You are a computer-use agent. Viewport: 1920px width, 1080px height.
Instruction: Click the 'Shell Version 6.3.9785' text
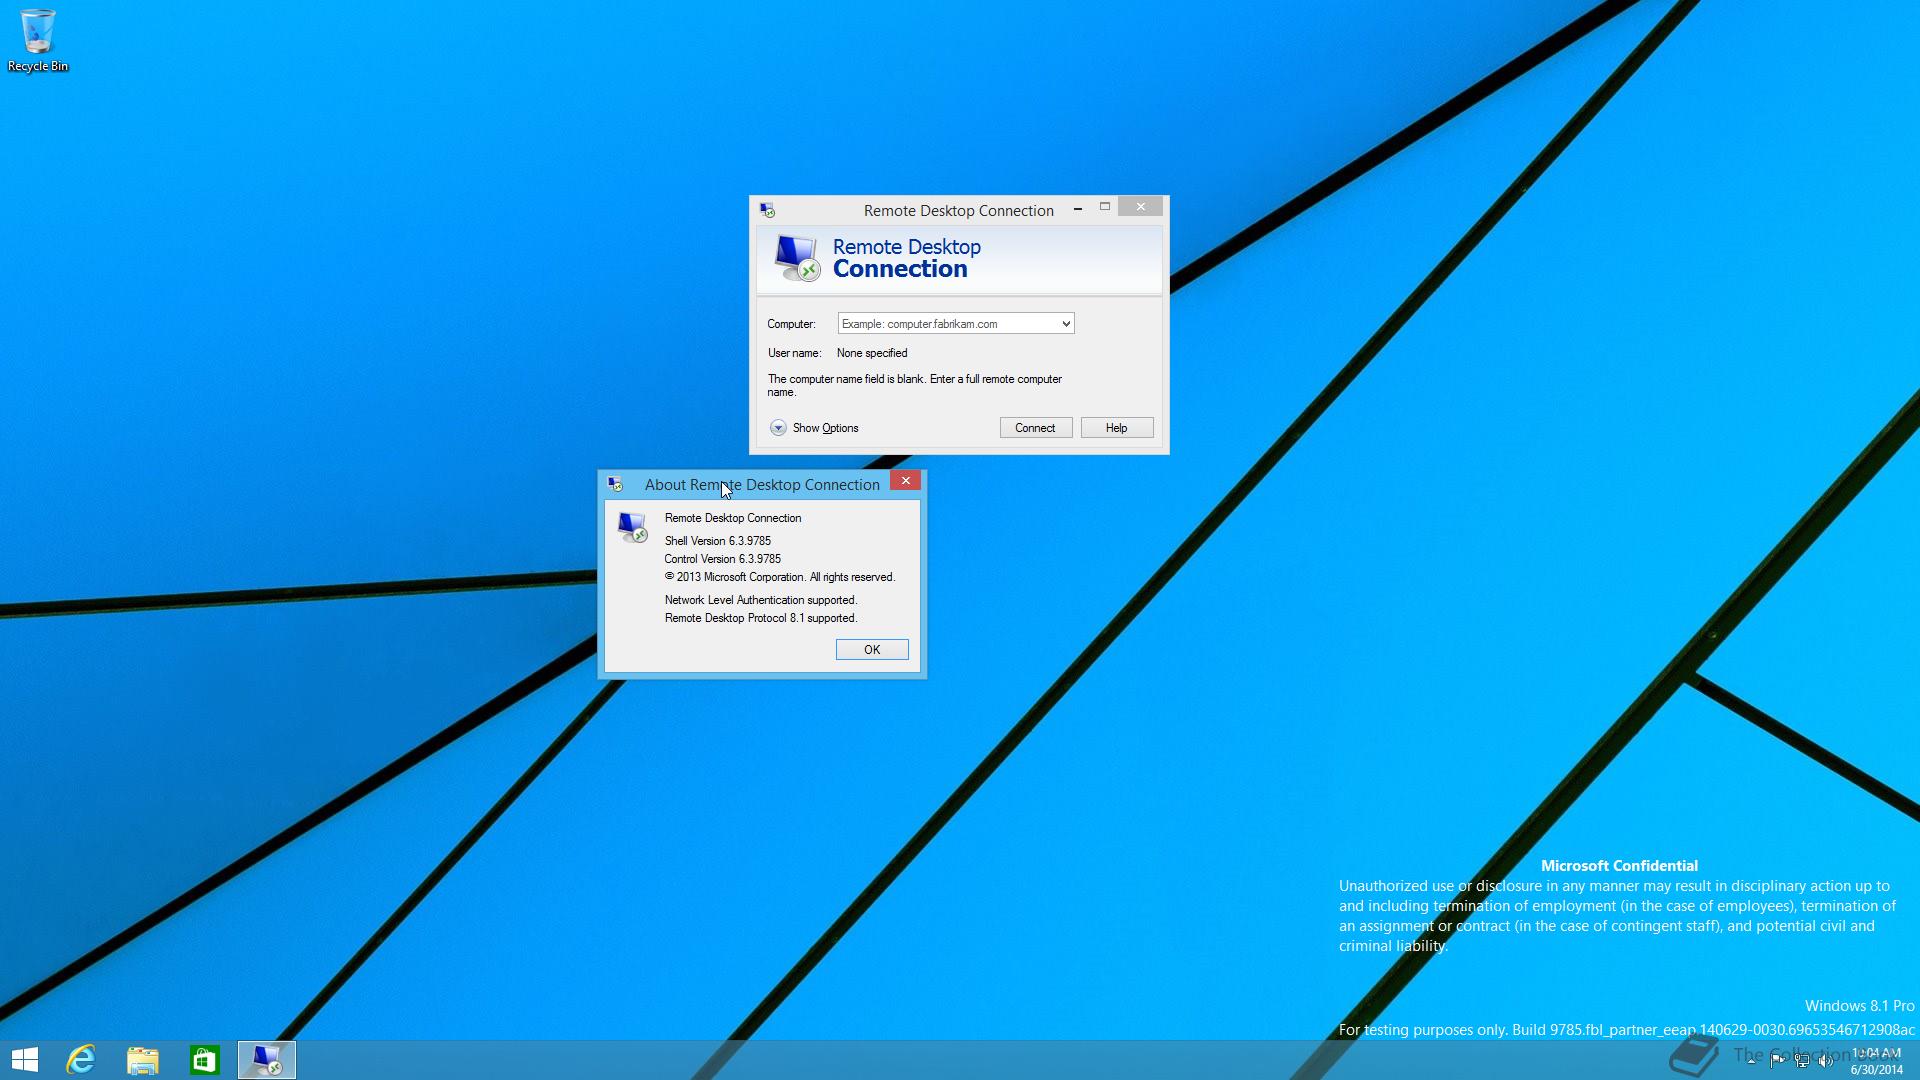click(x=717, y=541)
